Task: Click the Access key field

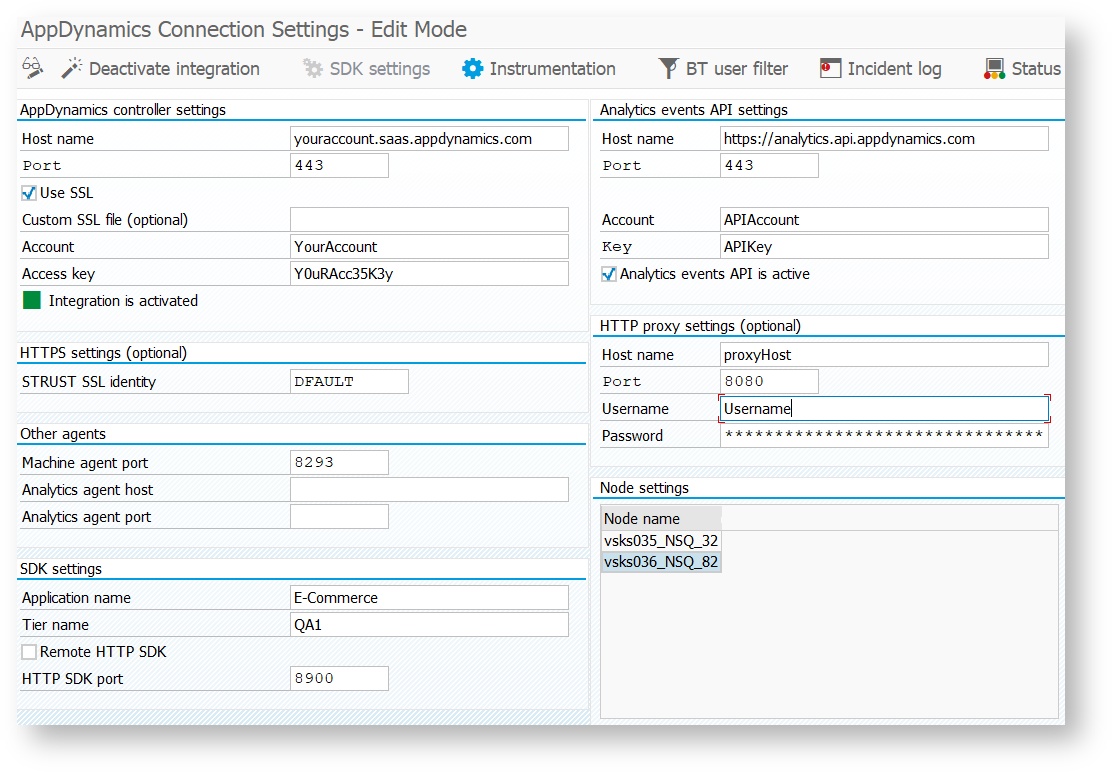Action: [429, 273]
